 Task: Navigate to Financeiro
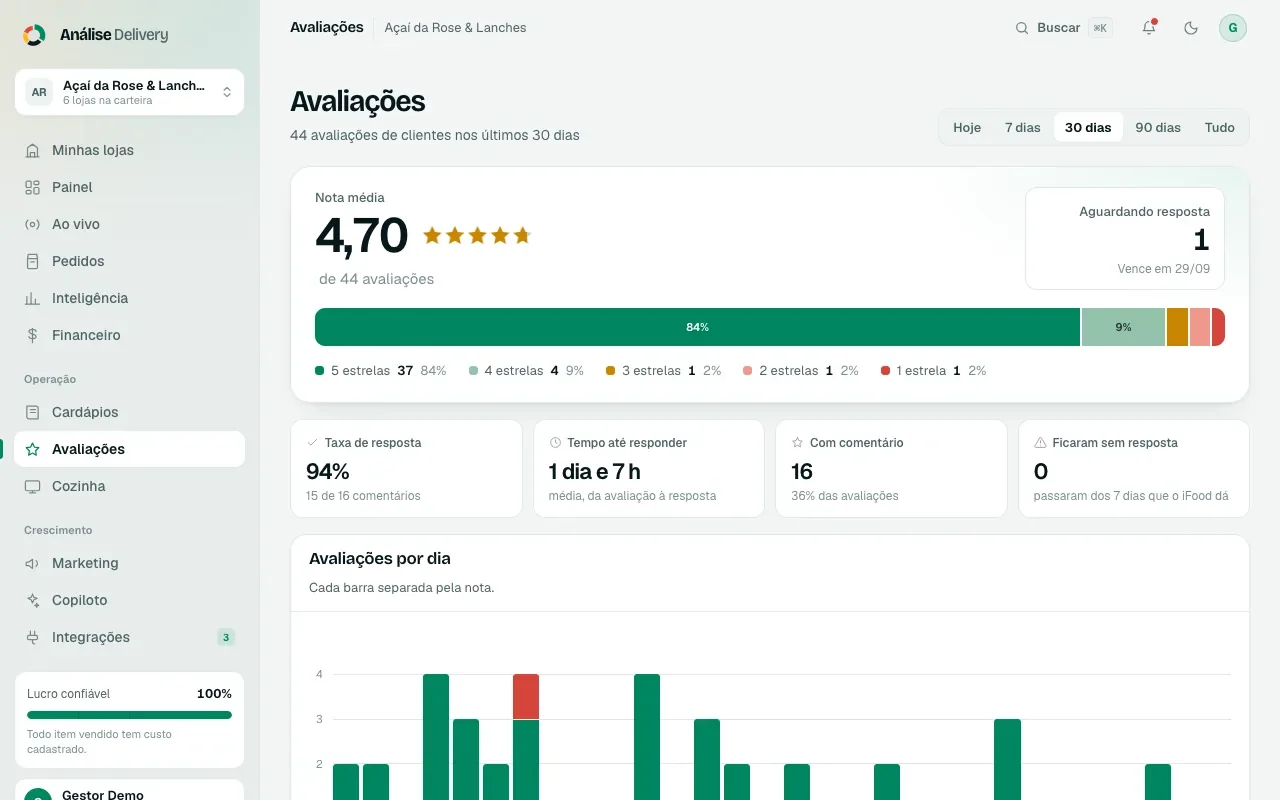pyautogui.click(x=129, y=335)
